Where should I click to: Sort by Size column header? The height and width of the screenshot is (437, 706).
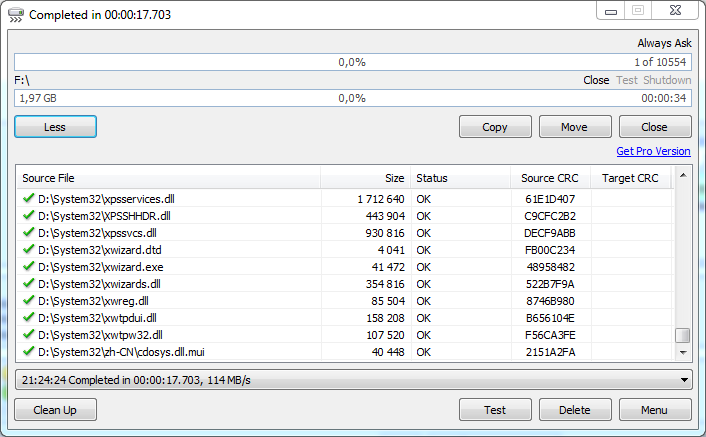(365, 178)
